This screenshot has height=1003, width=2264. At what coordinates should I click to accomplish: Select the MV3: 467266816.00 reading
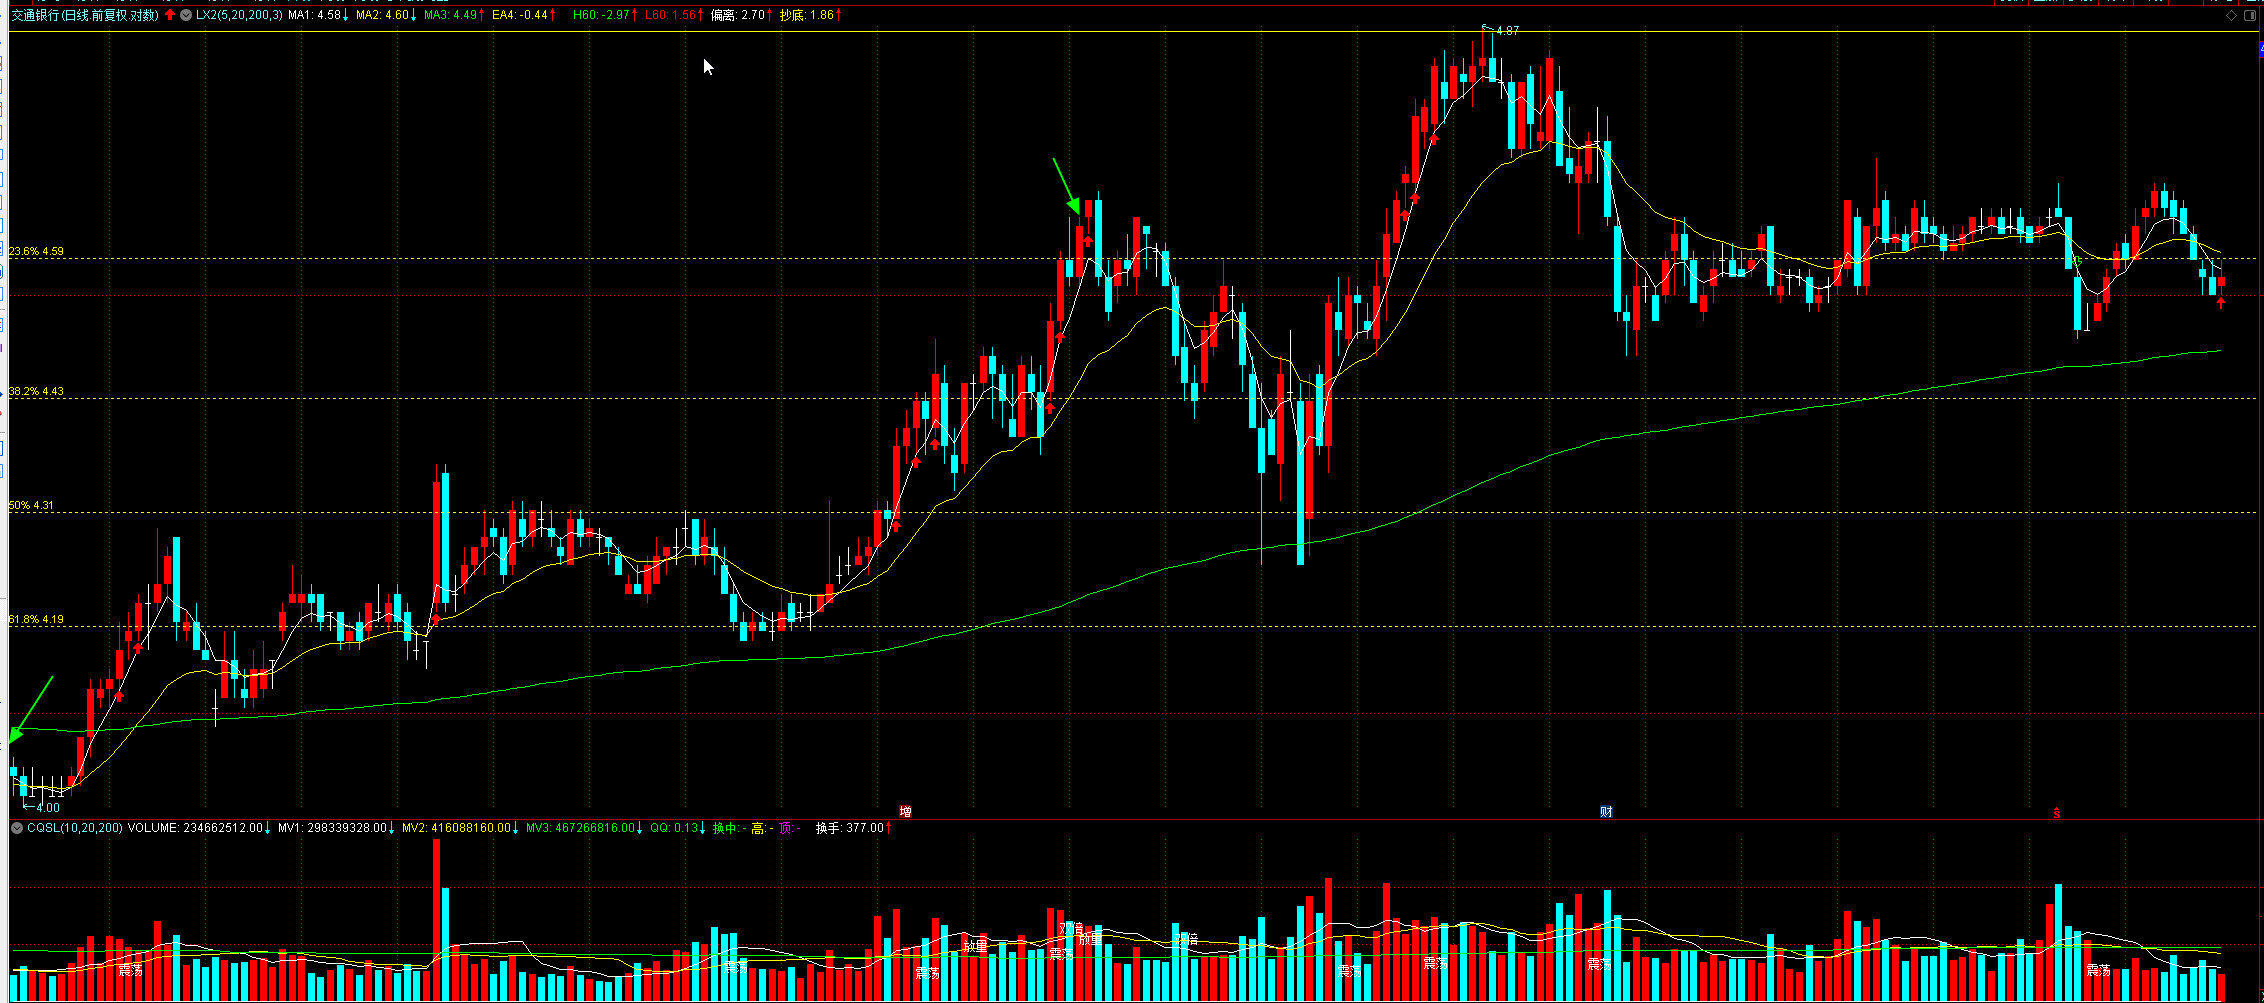[x=580, y=828]
